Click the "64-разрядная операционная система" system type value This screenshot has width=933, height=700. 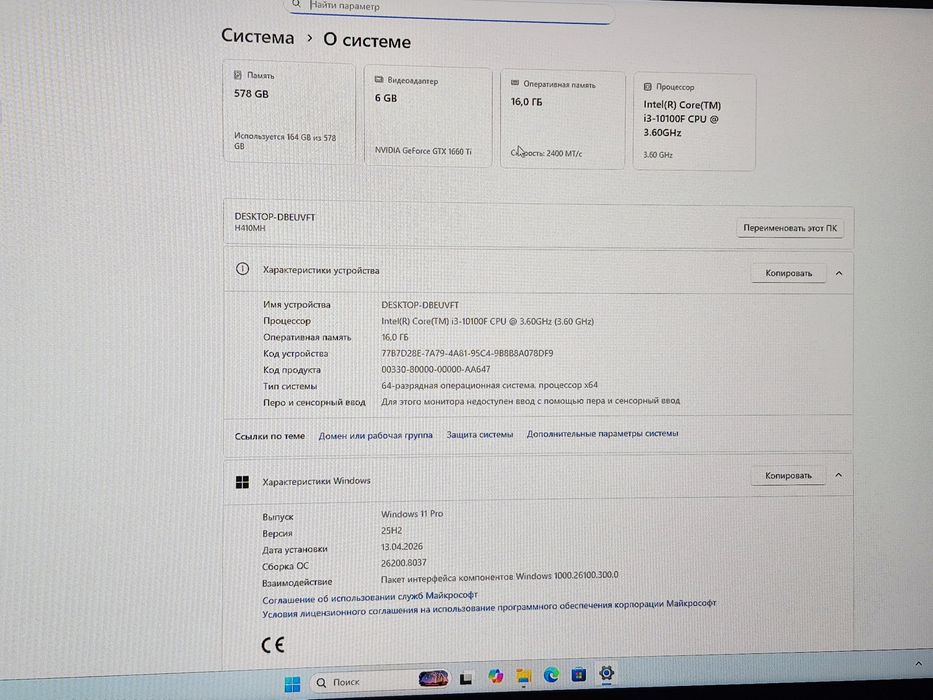[489, 385]
